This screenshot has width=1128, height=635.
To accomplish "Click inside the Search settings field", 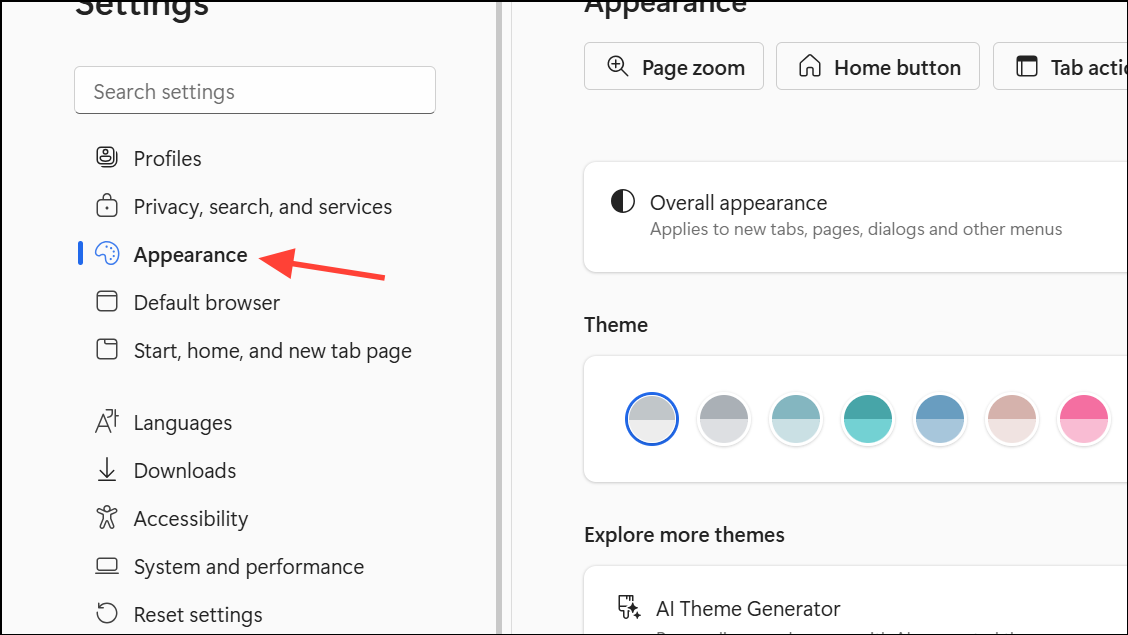I will (x=255, y=90).
